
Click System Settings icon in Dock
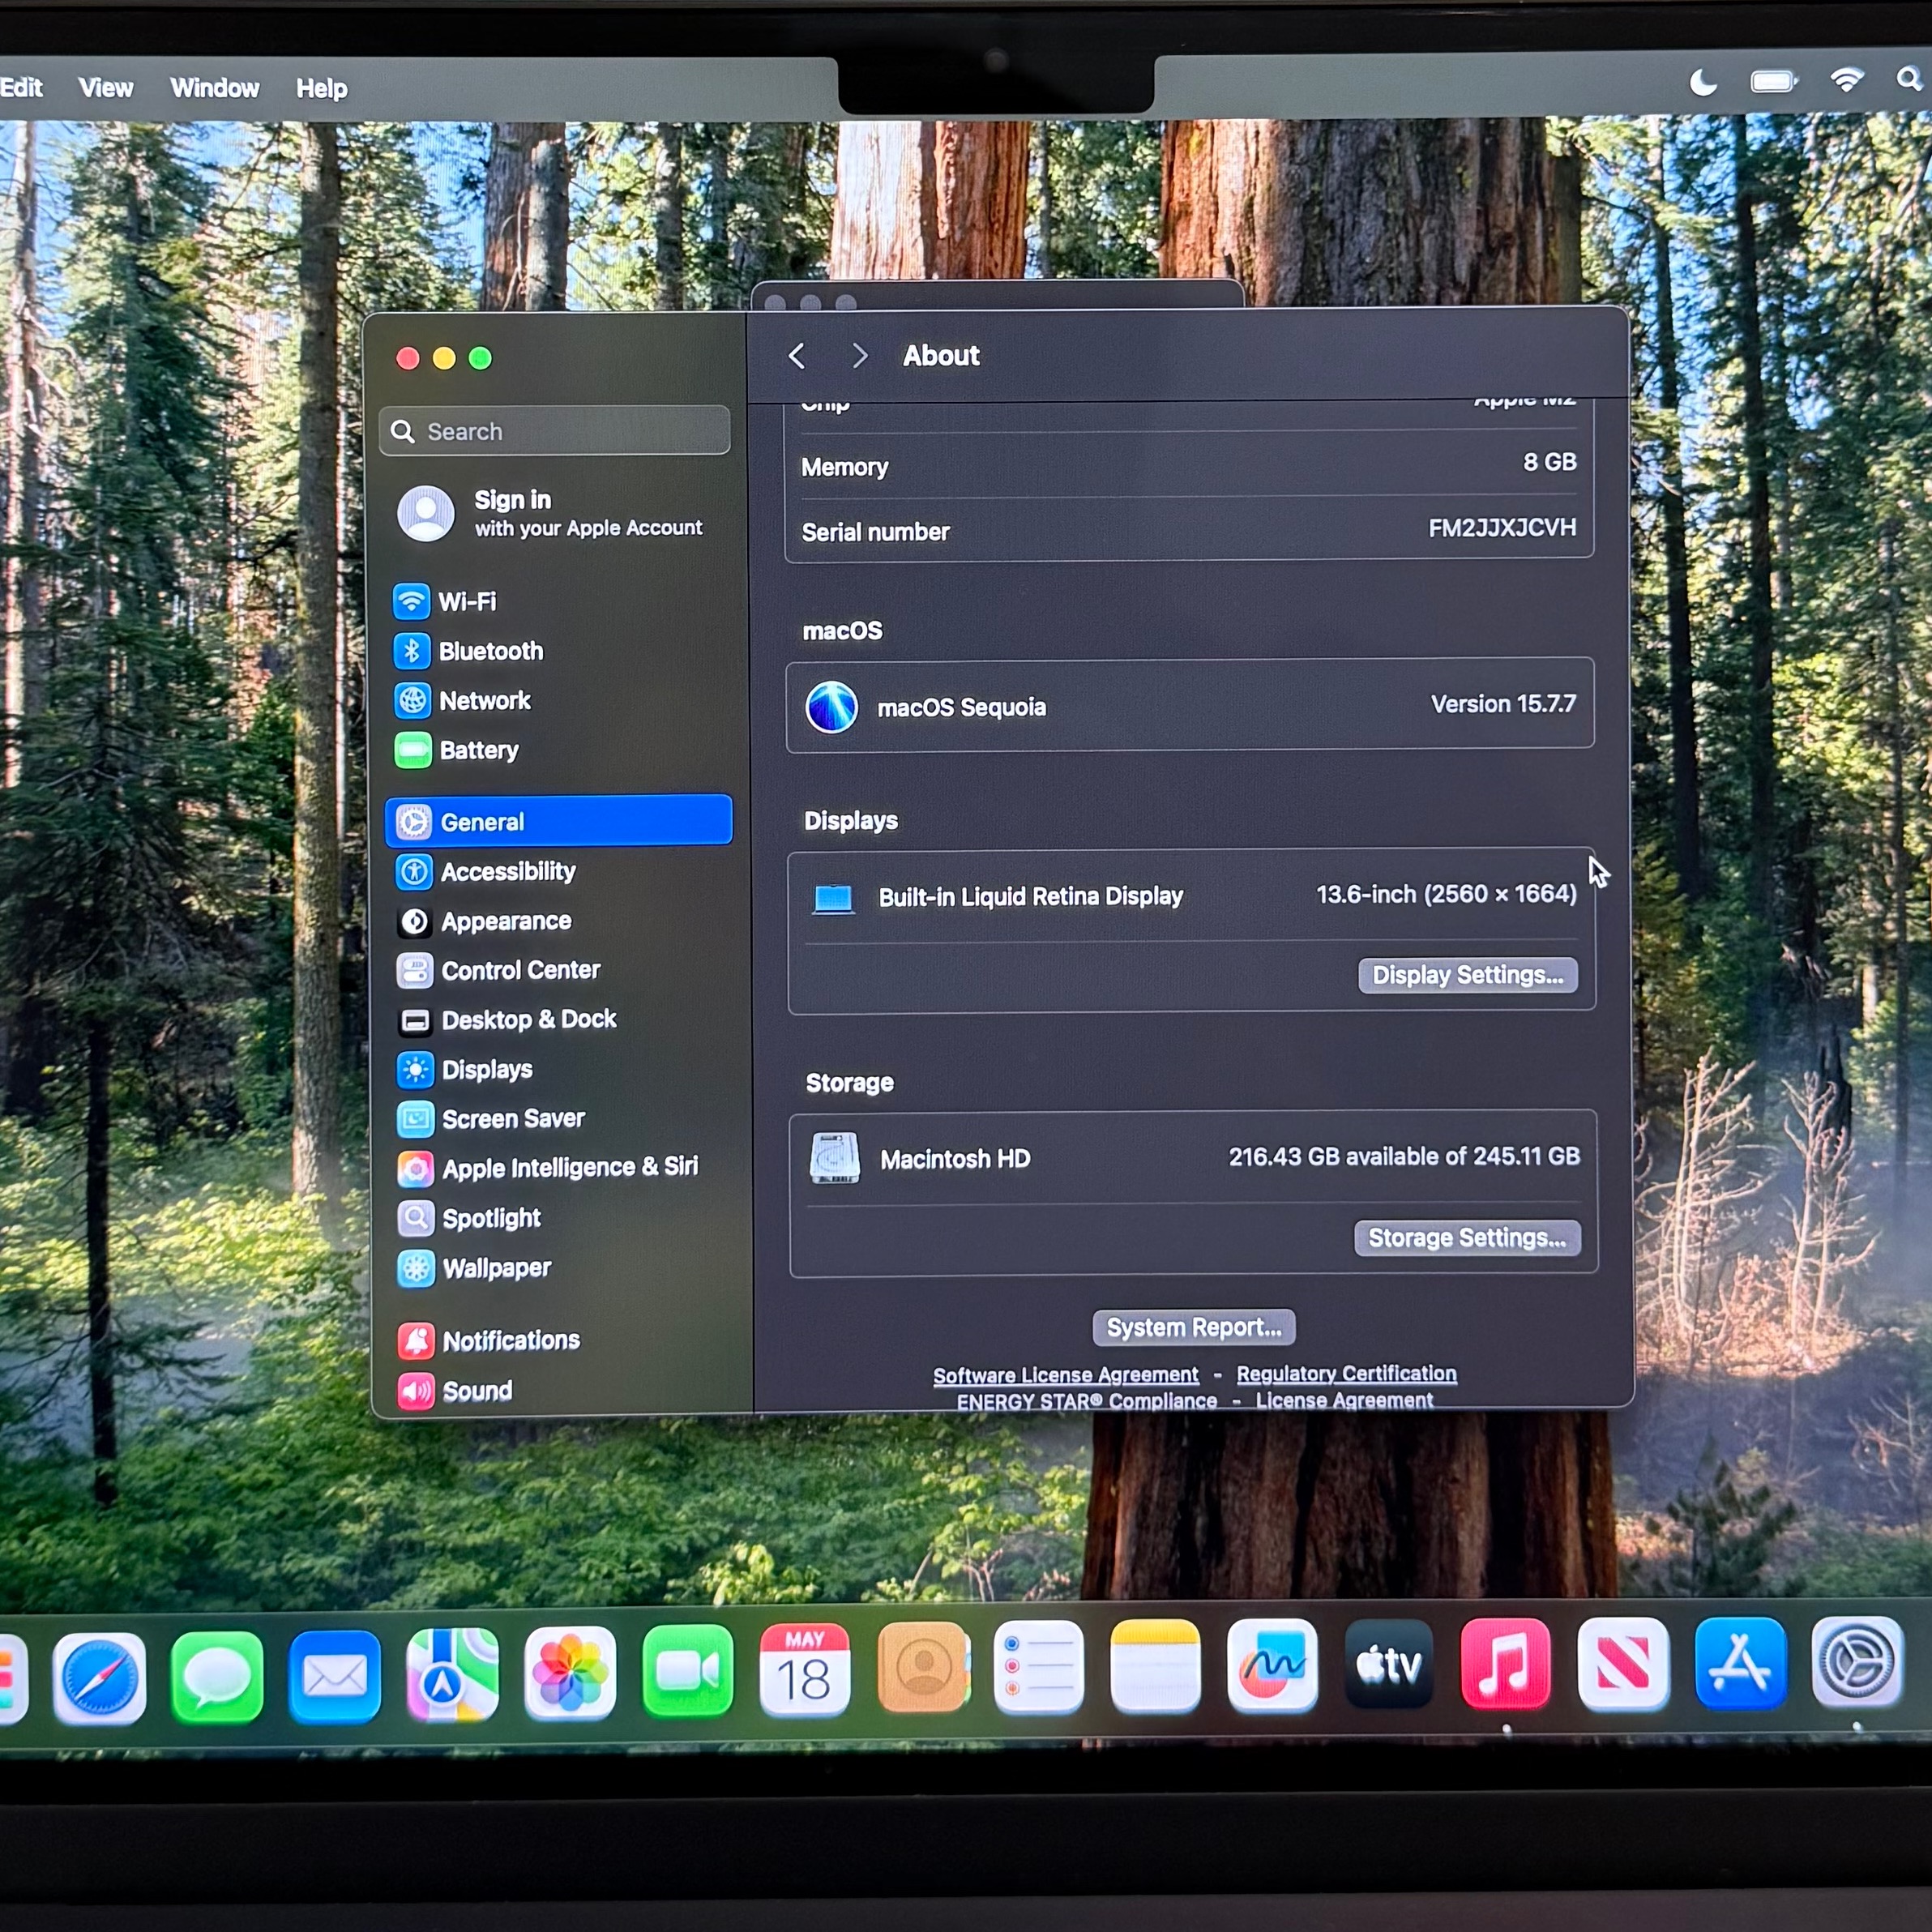coord(1857,1661)
